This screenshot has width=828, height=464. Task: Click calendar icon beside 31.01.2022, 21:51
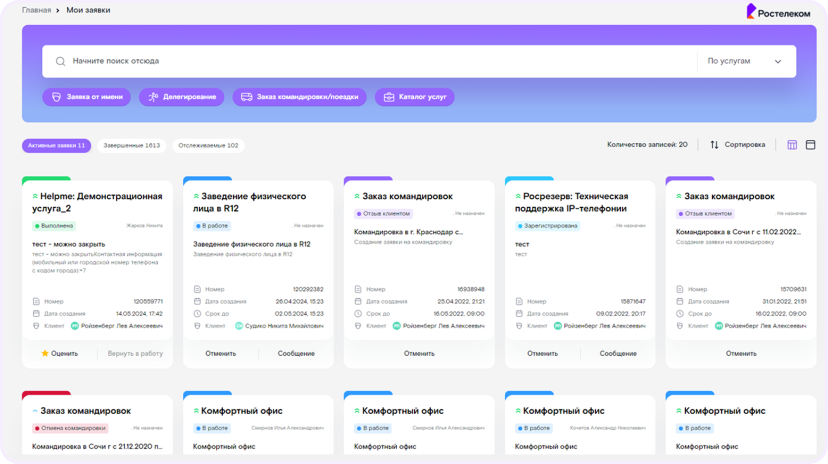(680, 301)
